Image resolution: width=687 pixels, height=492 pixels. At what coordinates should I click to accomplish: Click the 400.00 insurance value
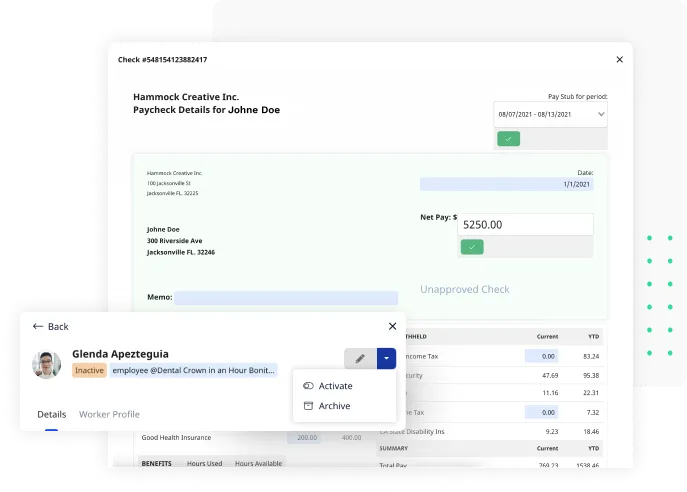[x=351, y=437]
